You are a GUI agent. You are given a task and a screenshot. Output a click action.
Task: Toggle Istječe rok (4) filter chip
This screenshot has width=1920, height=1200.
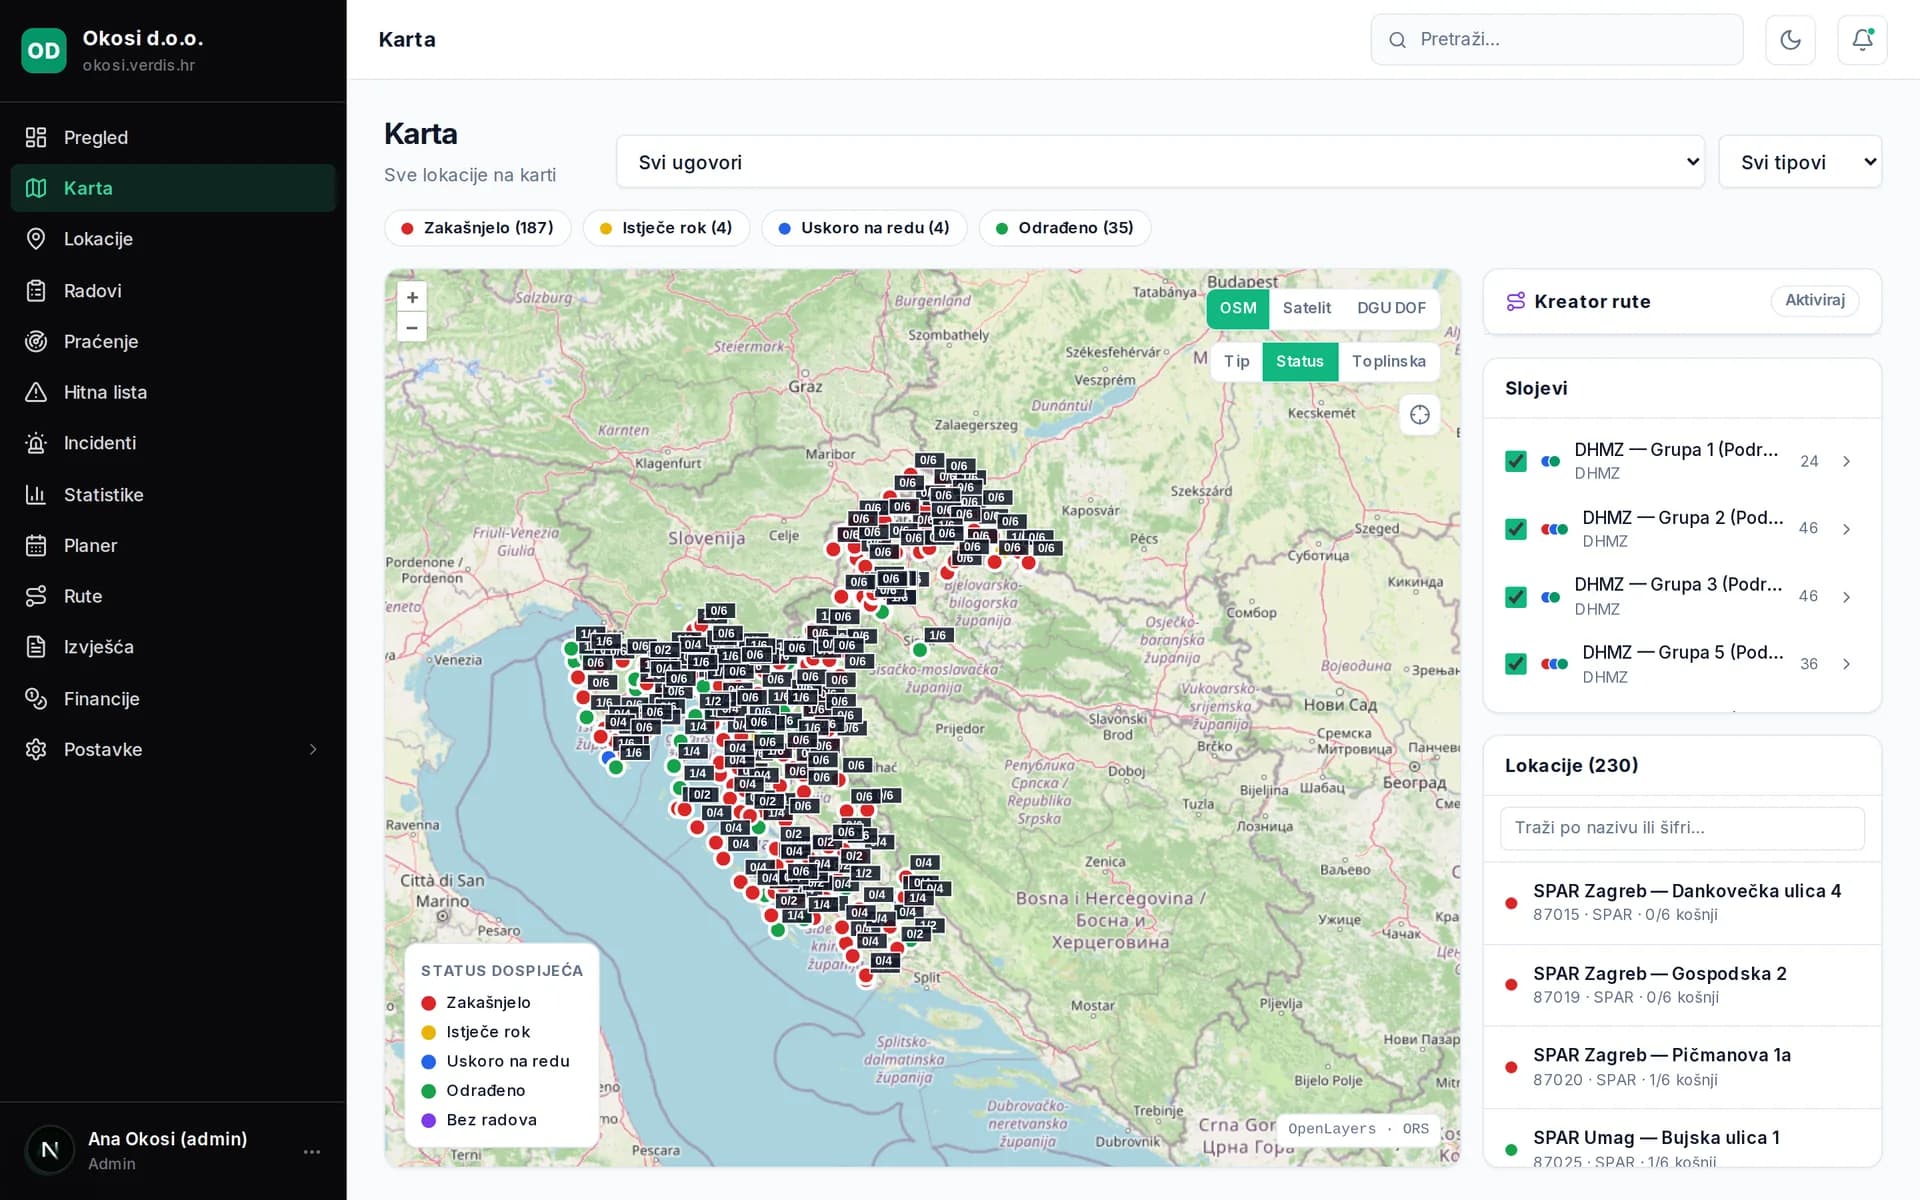pos(666,228)
